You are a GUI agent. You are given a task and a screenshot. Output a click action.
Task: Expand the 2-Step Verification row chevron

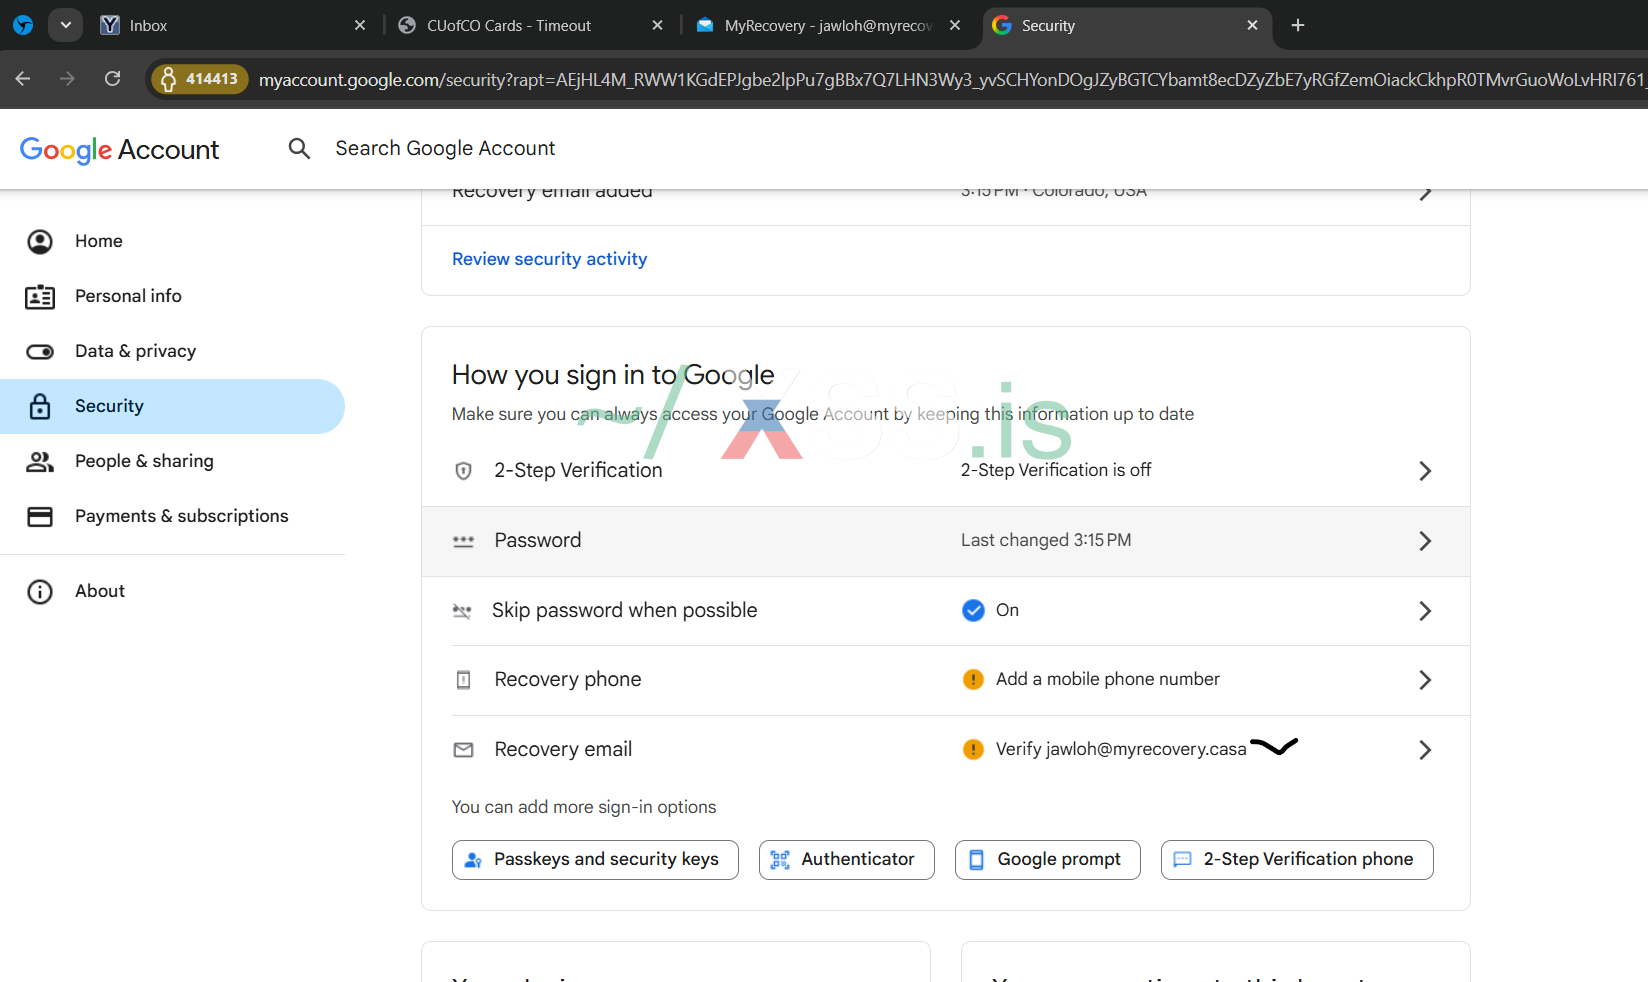click(x=1425, y=471)
